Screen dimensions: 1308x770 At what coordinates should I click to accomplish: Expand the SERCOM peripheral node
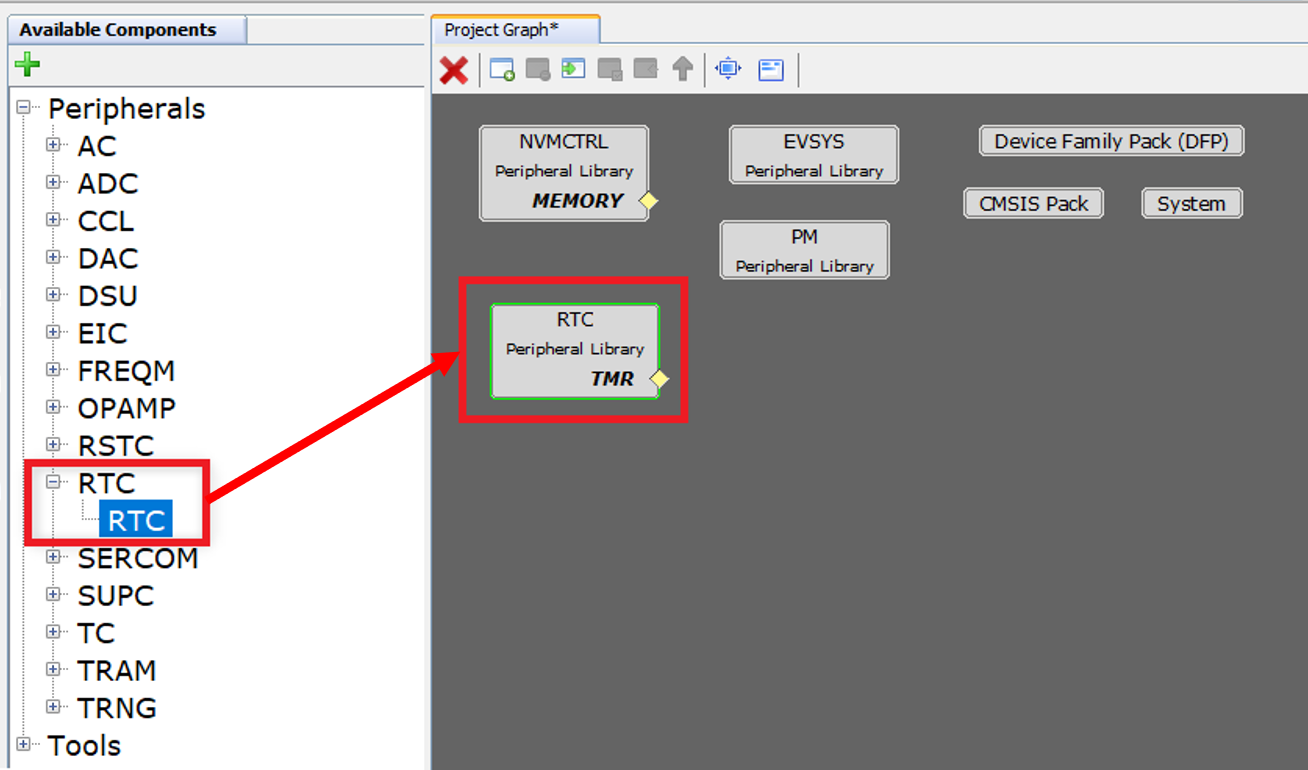pos(53,558)
